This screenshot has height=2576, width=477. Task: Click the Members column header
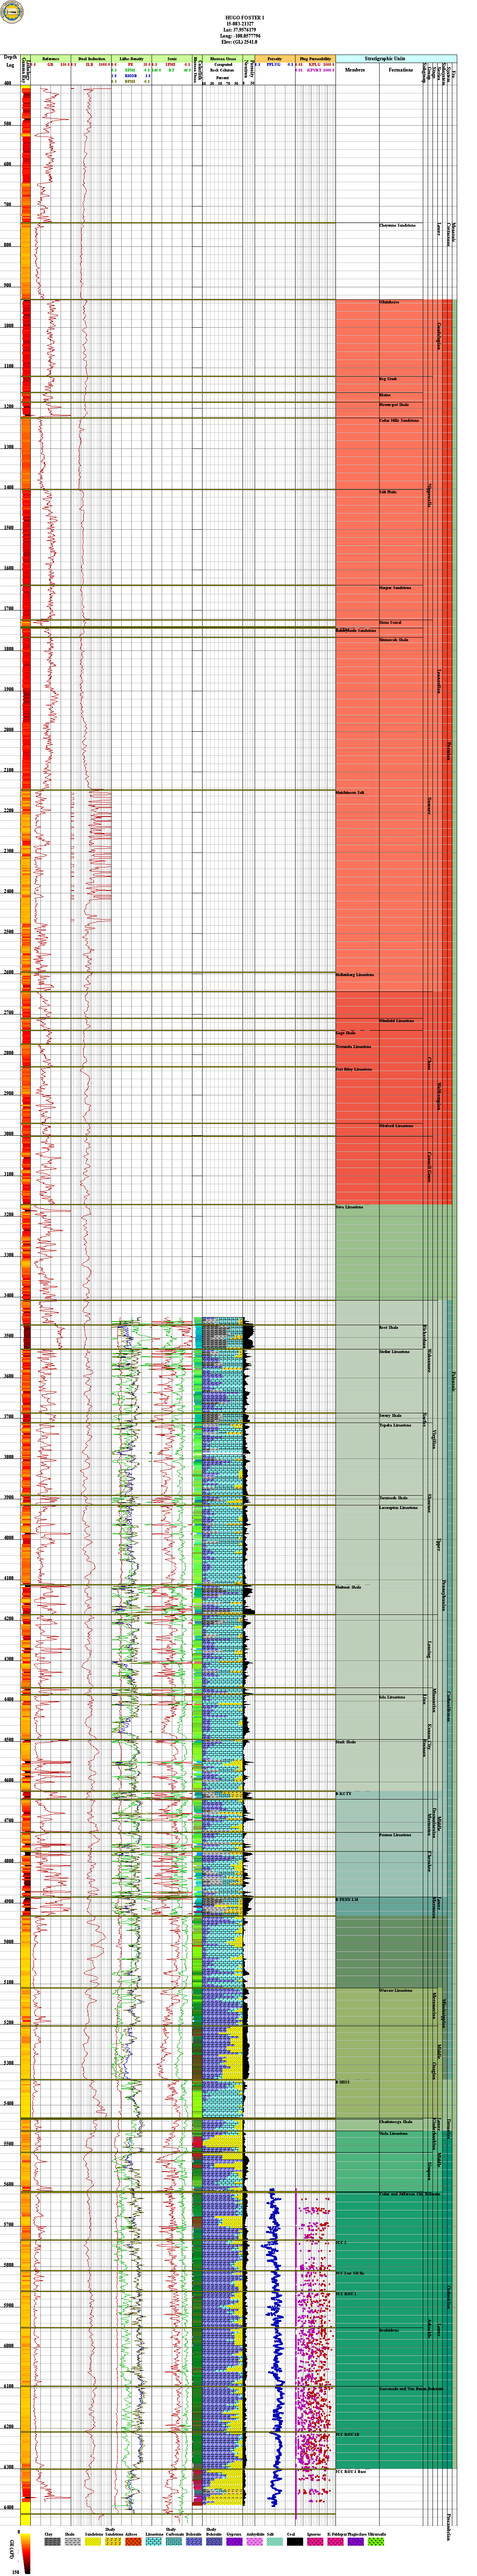pyautogui.click(x=355, y=70)
